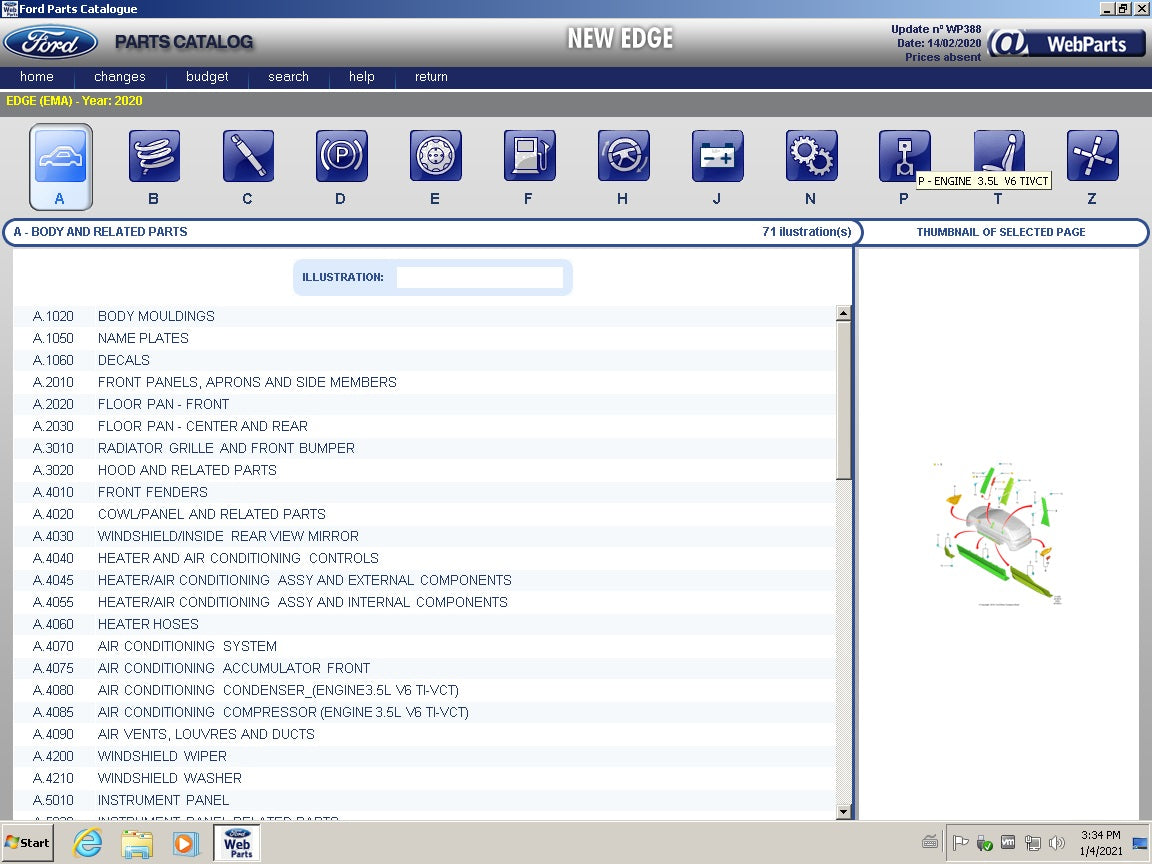
Task: Select the body category icon A
Action: click(61, 158)
